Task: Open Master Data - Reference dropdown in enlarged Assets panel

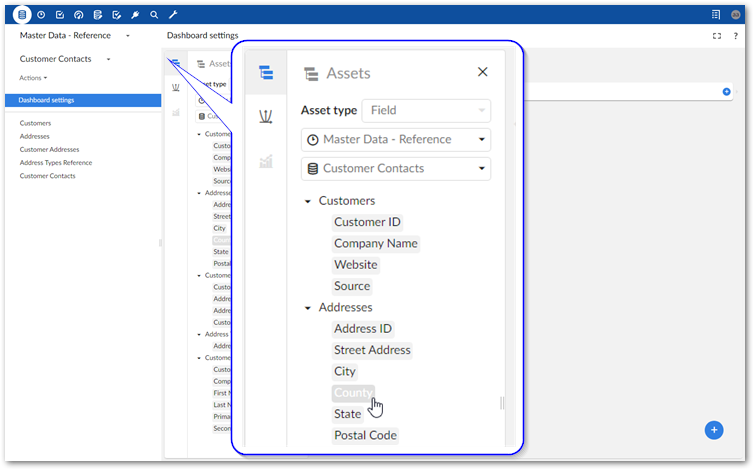Action: tap(396, 140)
